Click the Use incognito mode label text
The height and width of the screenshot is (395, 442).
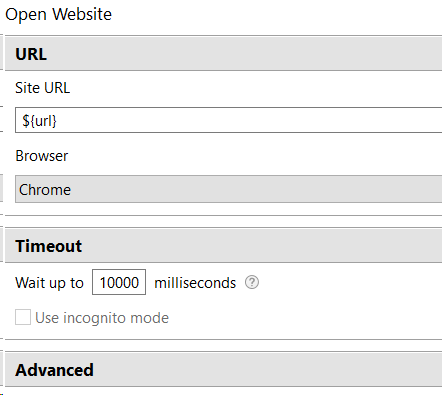point(102,318)
